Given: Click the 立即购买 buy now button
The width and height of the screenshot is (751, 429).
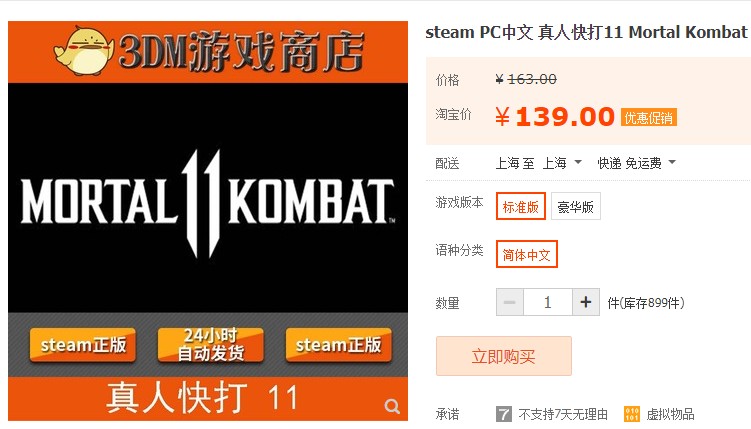Looking at the screenshot, I should 503,356.
